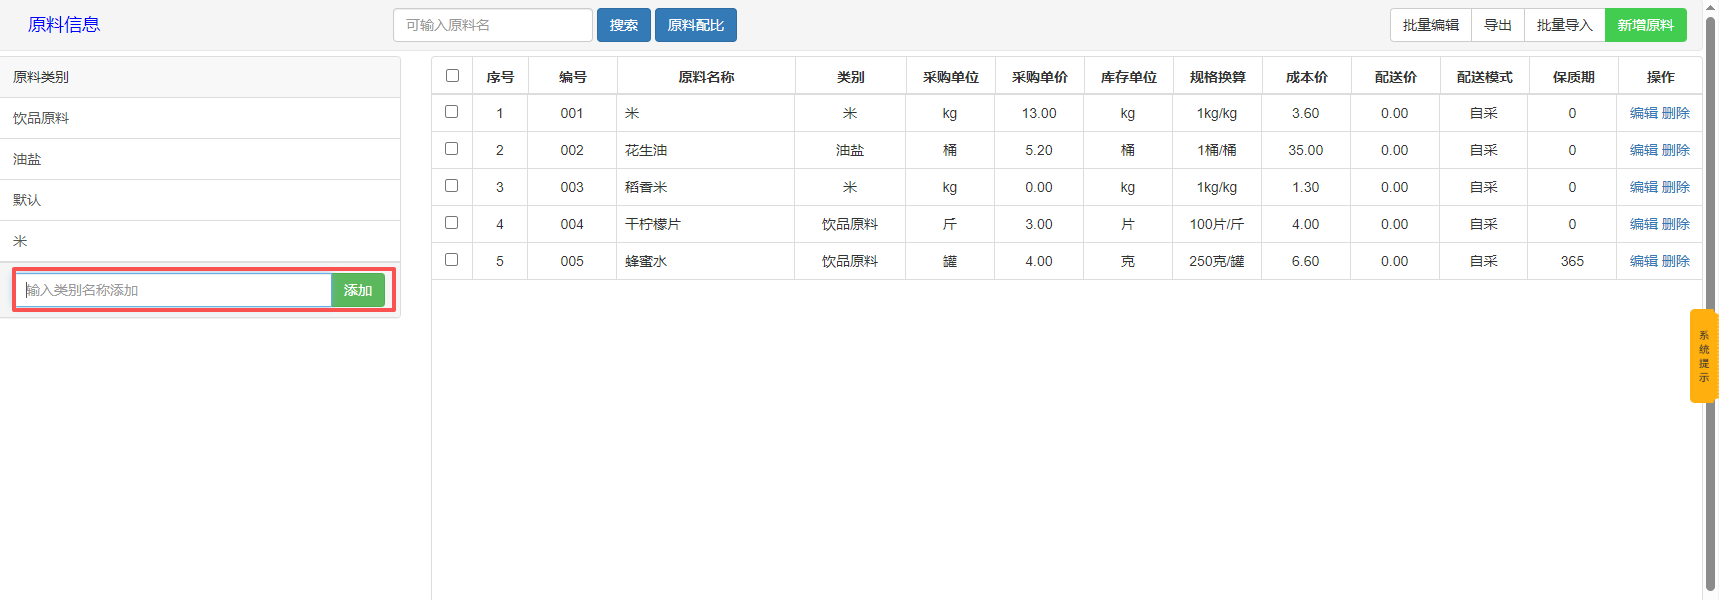Click the 搜索 search button

(x=623, y=25)
